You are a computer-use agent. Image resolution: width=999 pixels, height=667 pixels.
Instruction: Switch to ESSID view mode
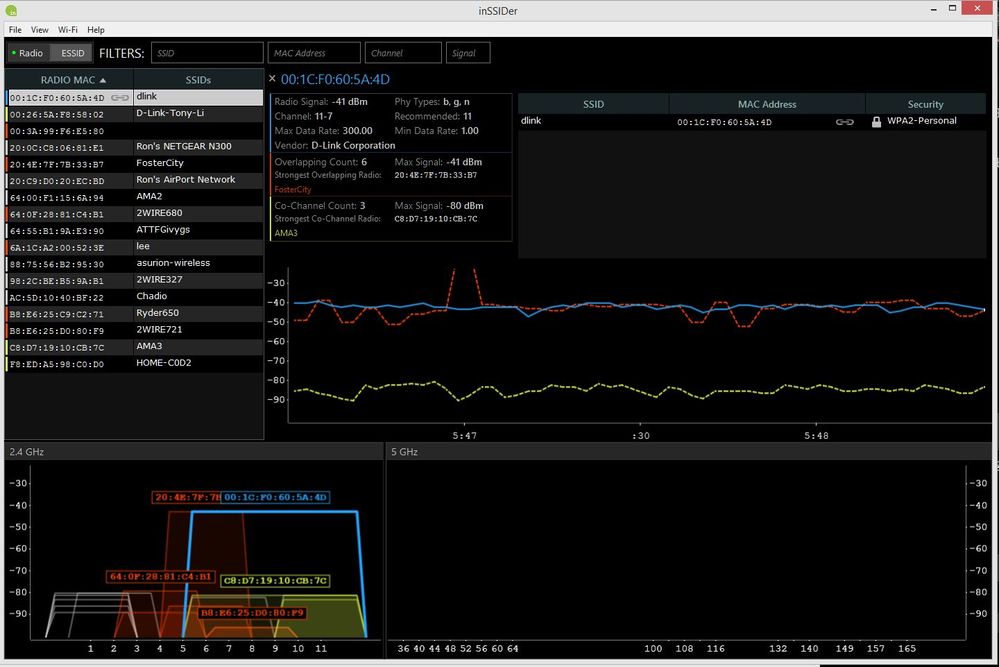coord(72,54)
